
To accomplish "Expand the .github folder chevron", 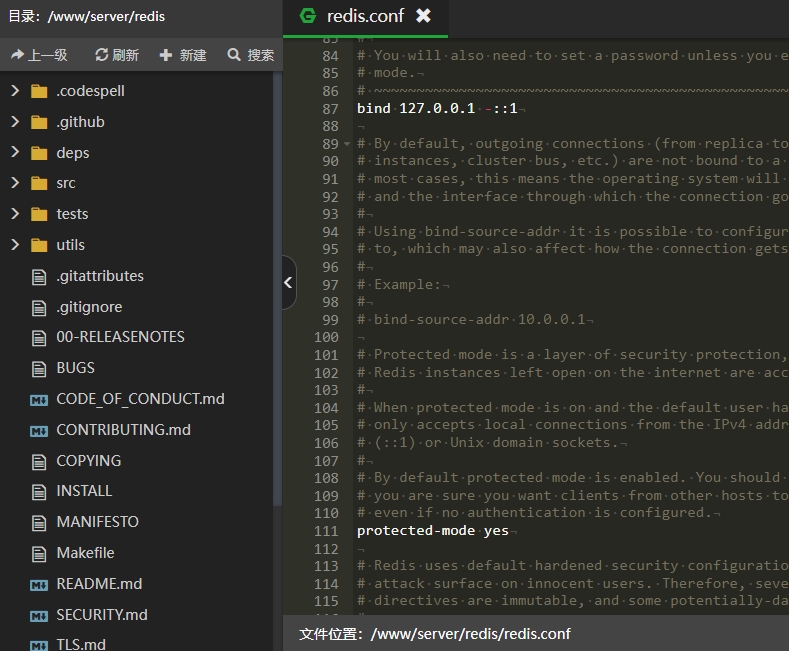I will [15, 122].
